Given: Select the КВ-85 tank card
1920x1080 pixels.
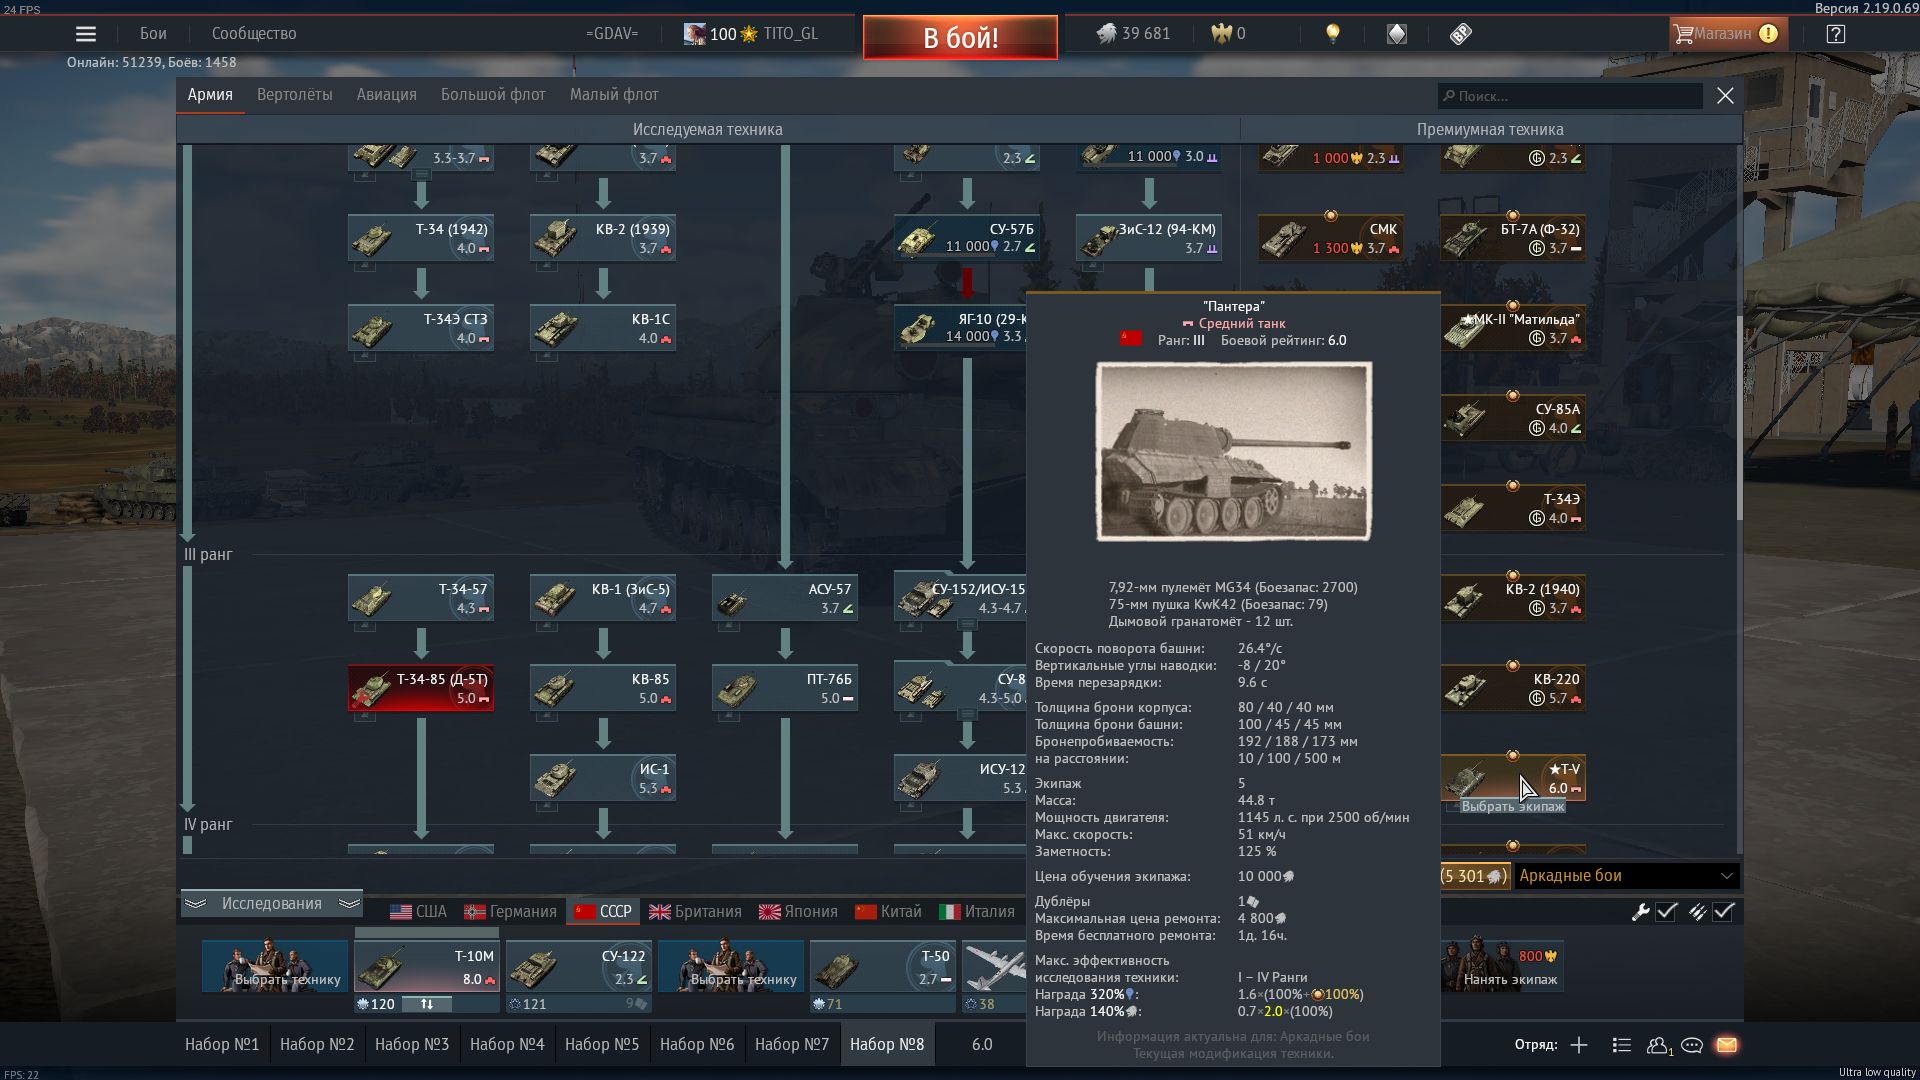Looking at the screenshot, I should (x=603, y=688).
